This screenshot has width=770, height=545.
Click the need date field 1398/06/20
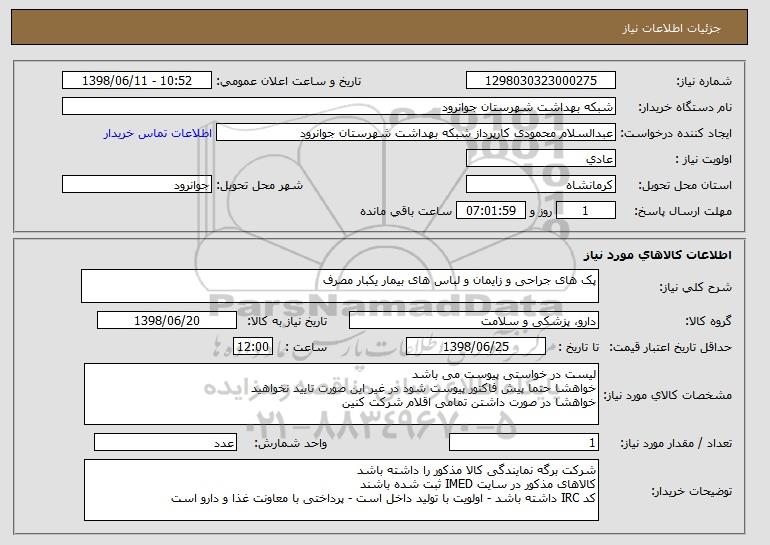tap(167, 321)
